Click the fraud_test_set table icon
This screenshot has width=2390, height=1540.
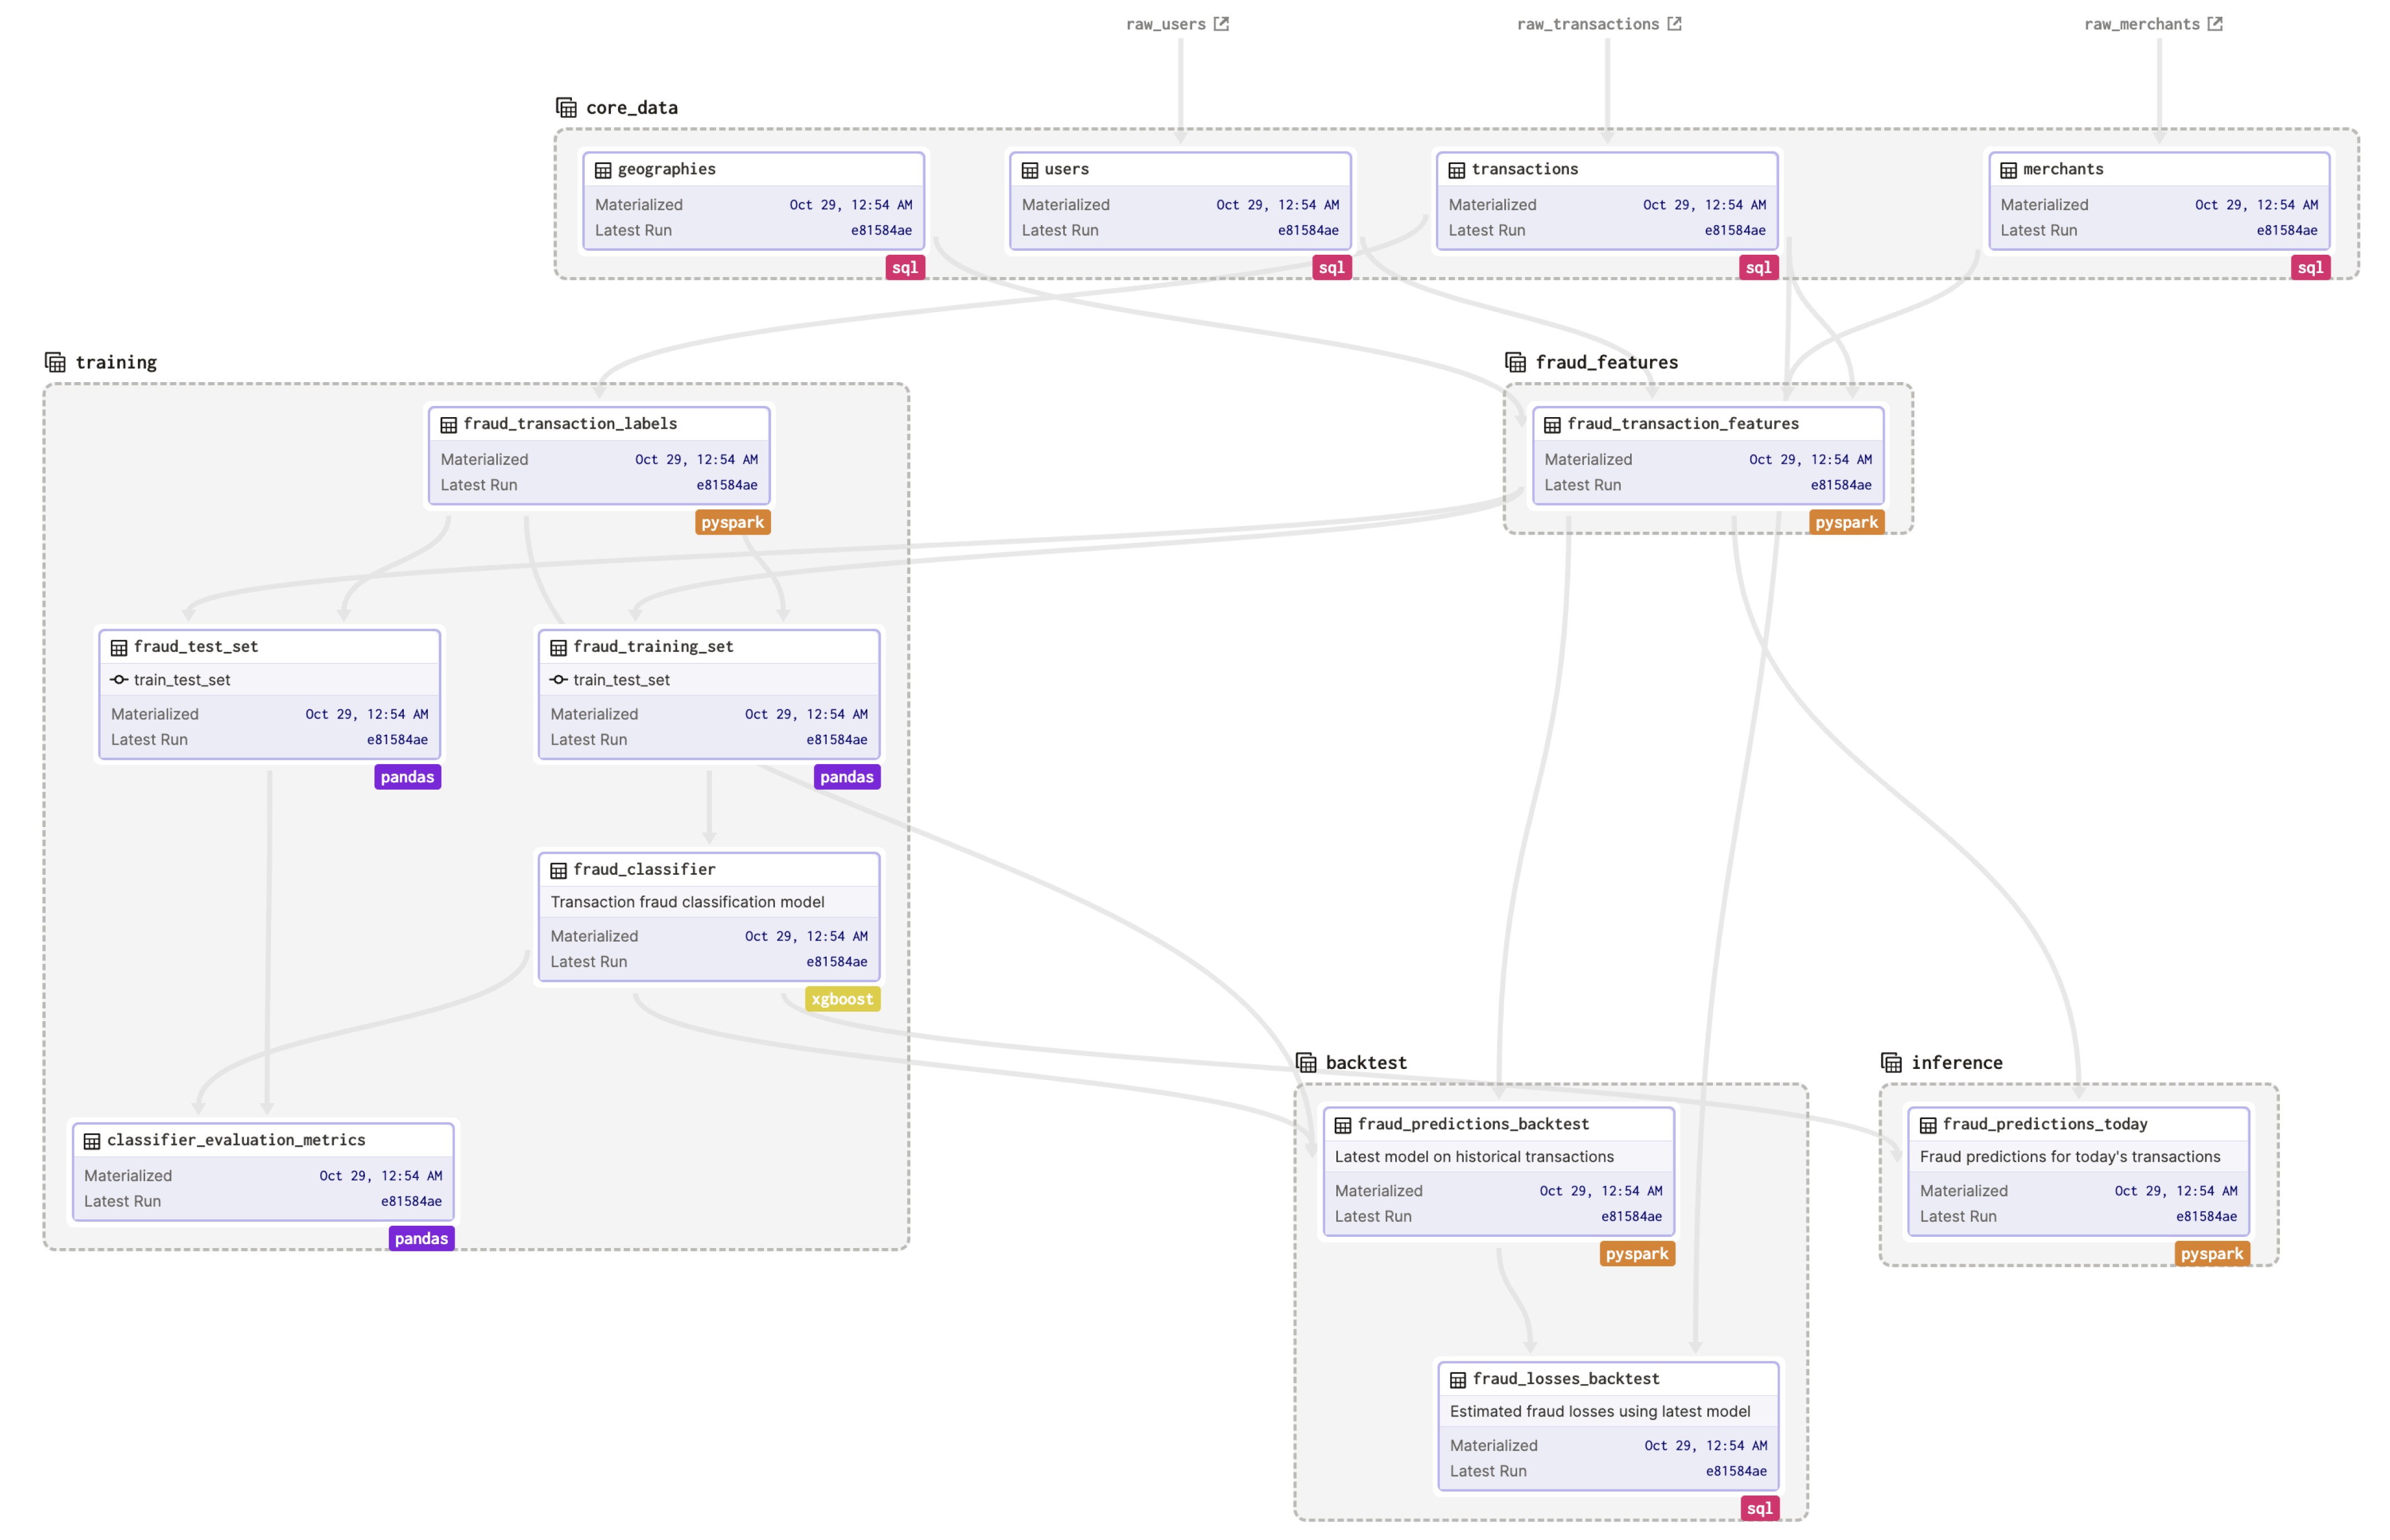click(x=119, y=648)
